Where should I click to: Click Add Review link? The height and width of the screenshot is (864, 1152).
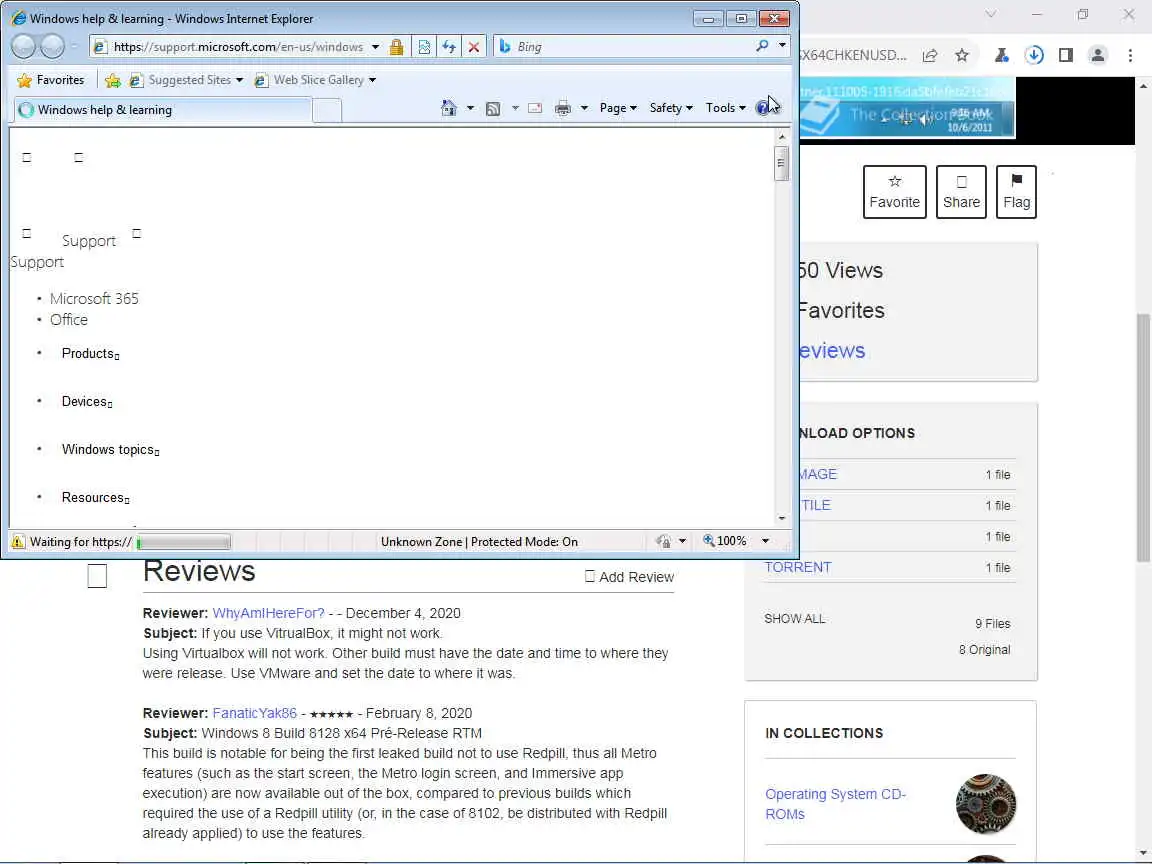point(629,577)
